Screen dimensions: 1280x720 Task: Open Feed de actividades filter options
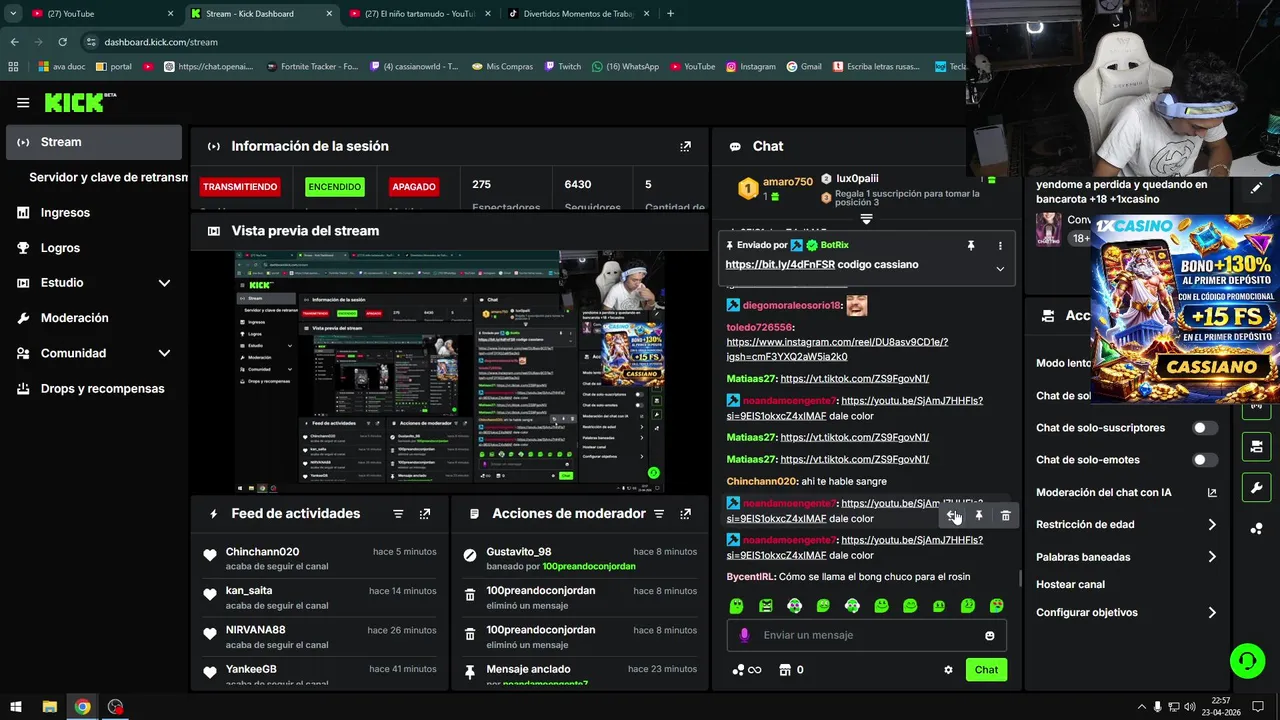pyautogui.click(x=398, y=514)
